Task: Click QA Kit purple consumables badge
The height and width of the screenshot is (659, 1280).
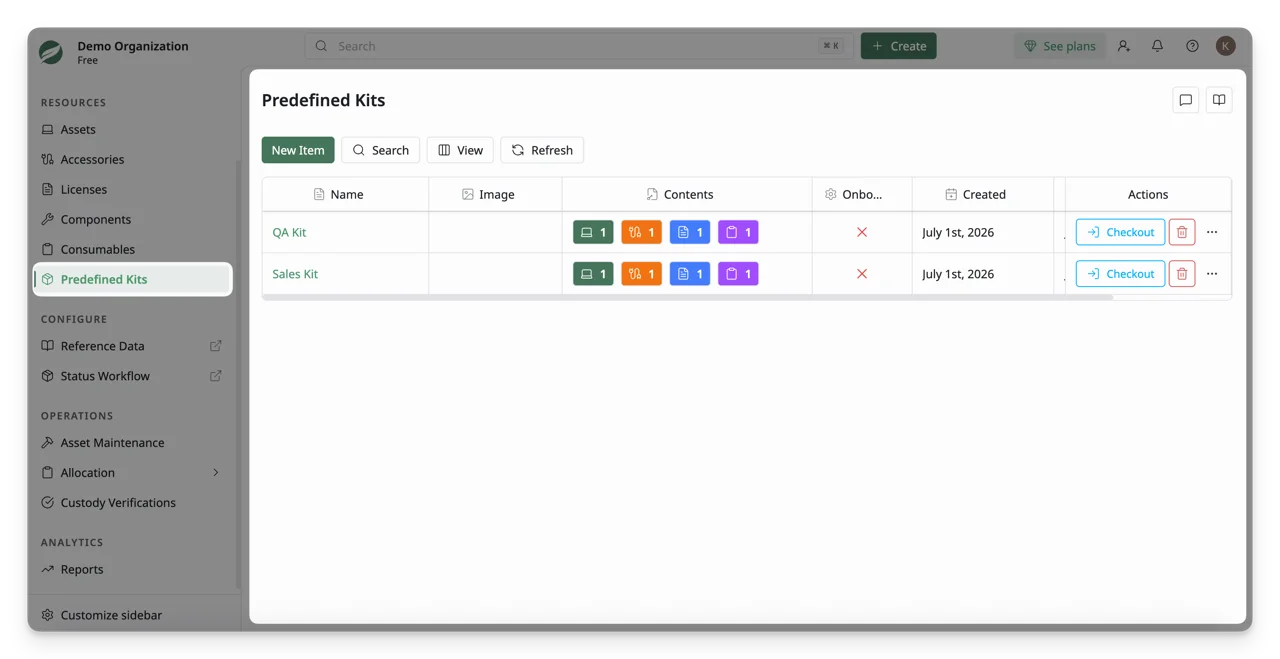Action: coord(738,232)
